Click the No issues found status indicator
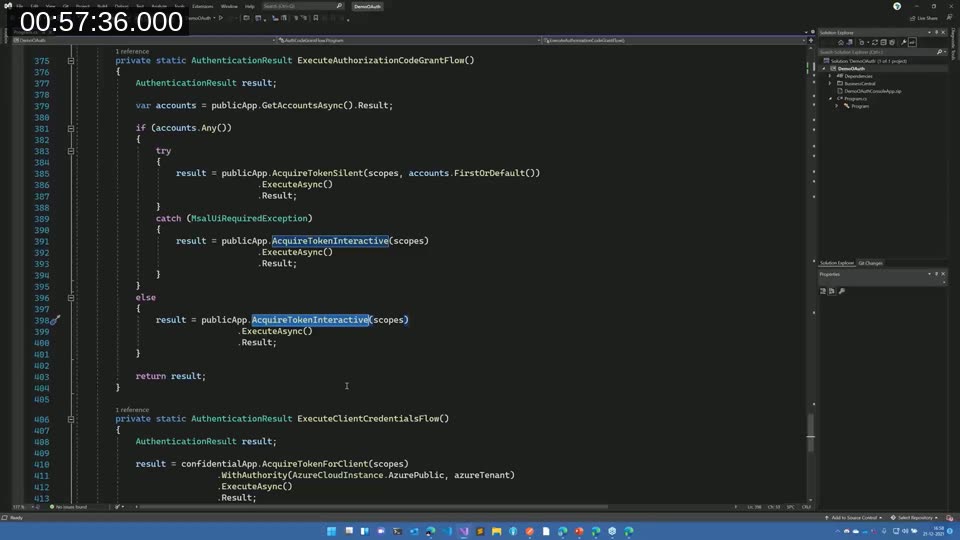 click(69, 507)
